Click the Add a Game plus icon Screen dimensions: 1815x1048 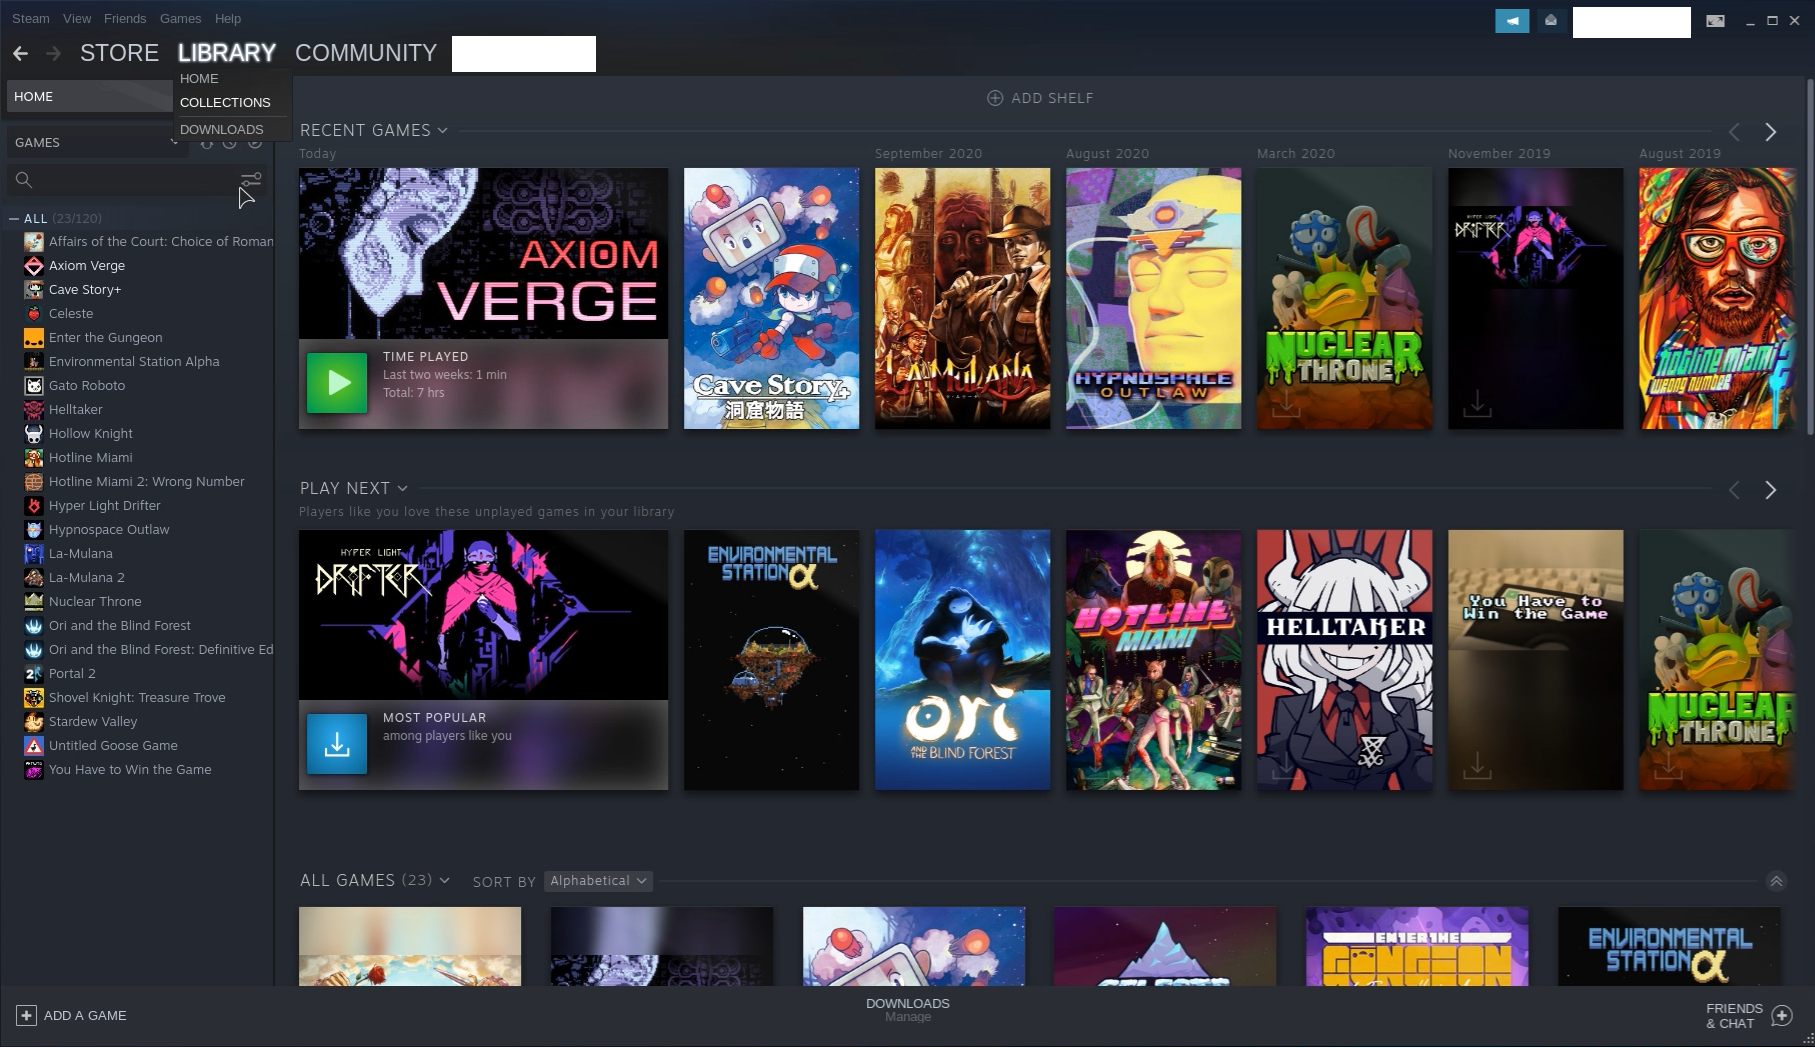tap(27, 1015)
